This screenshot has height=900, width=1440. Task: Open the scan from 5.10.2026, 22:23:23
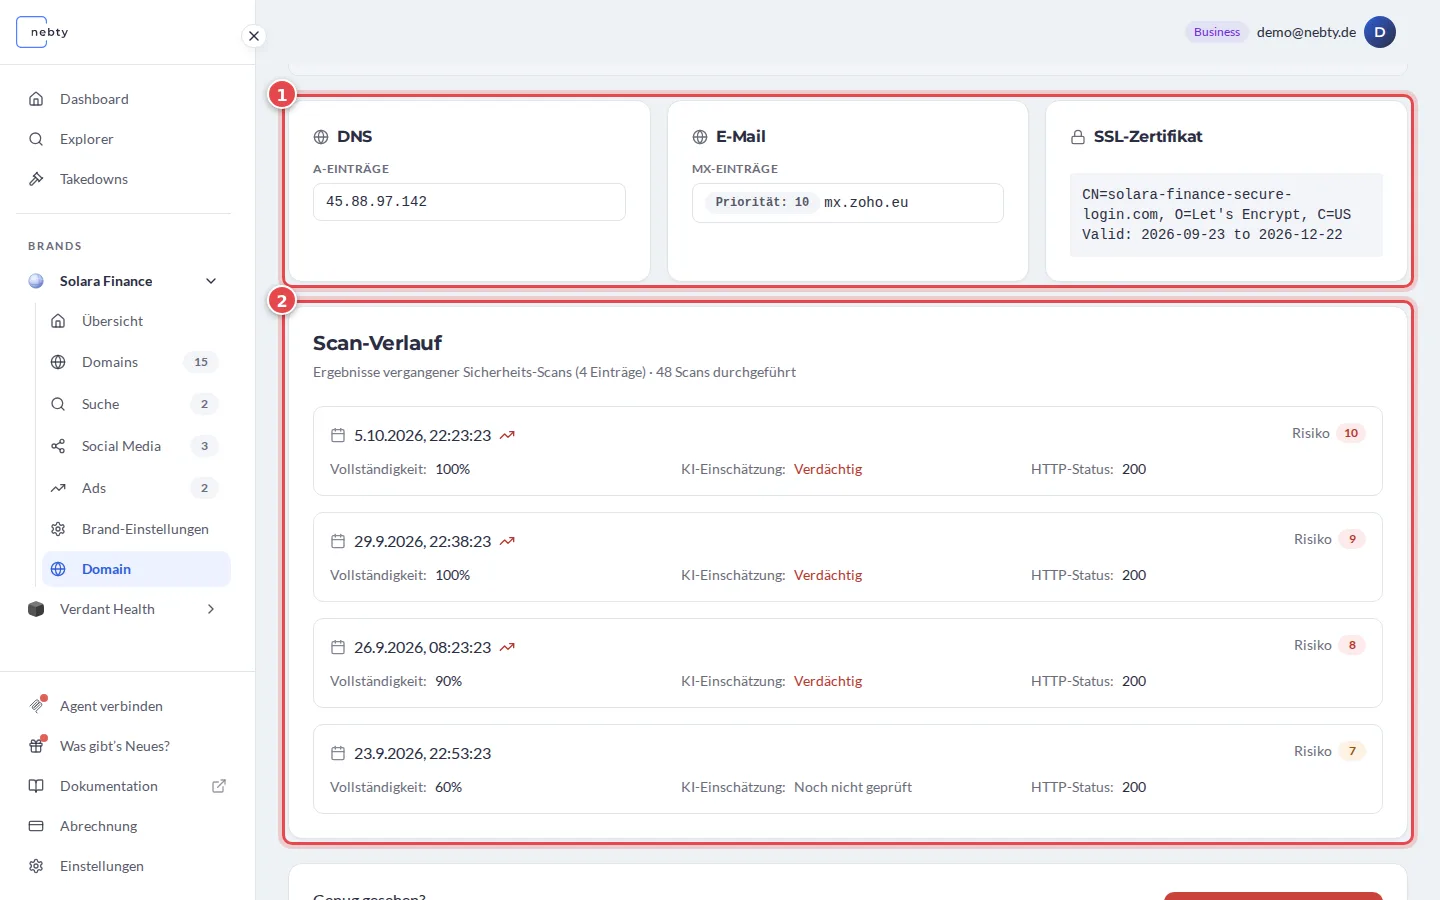[x=848, y=451]
